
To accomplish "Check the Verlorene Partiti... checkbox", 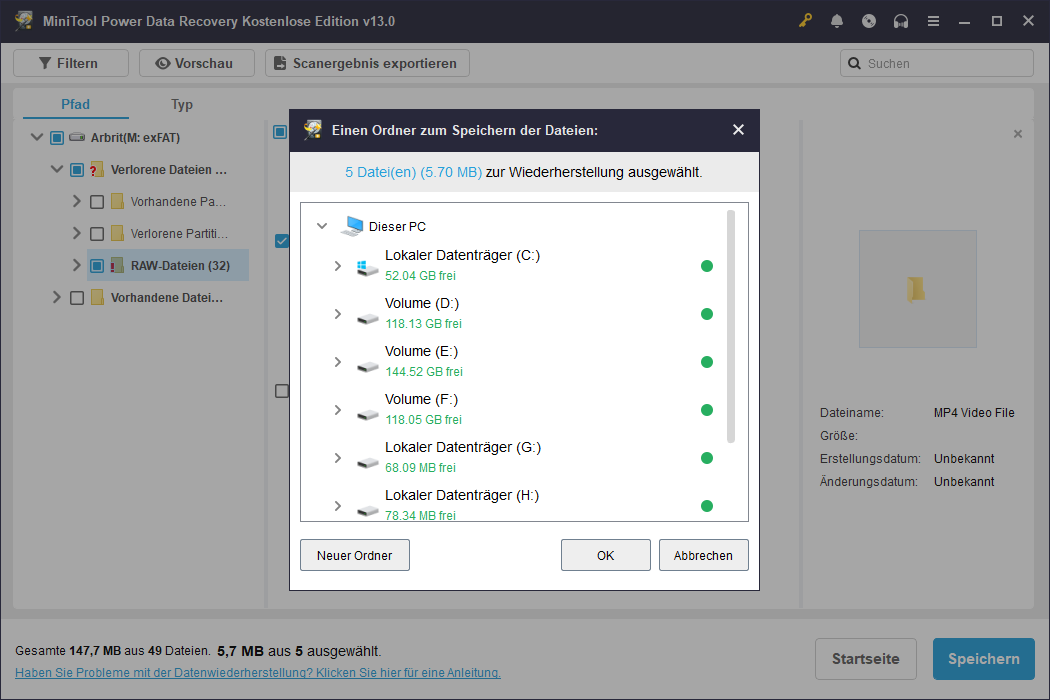I will pyautogui.click(x=97, y=234).
